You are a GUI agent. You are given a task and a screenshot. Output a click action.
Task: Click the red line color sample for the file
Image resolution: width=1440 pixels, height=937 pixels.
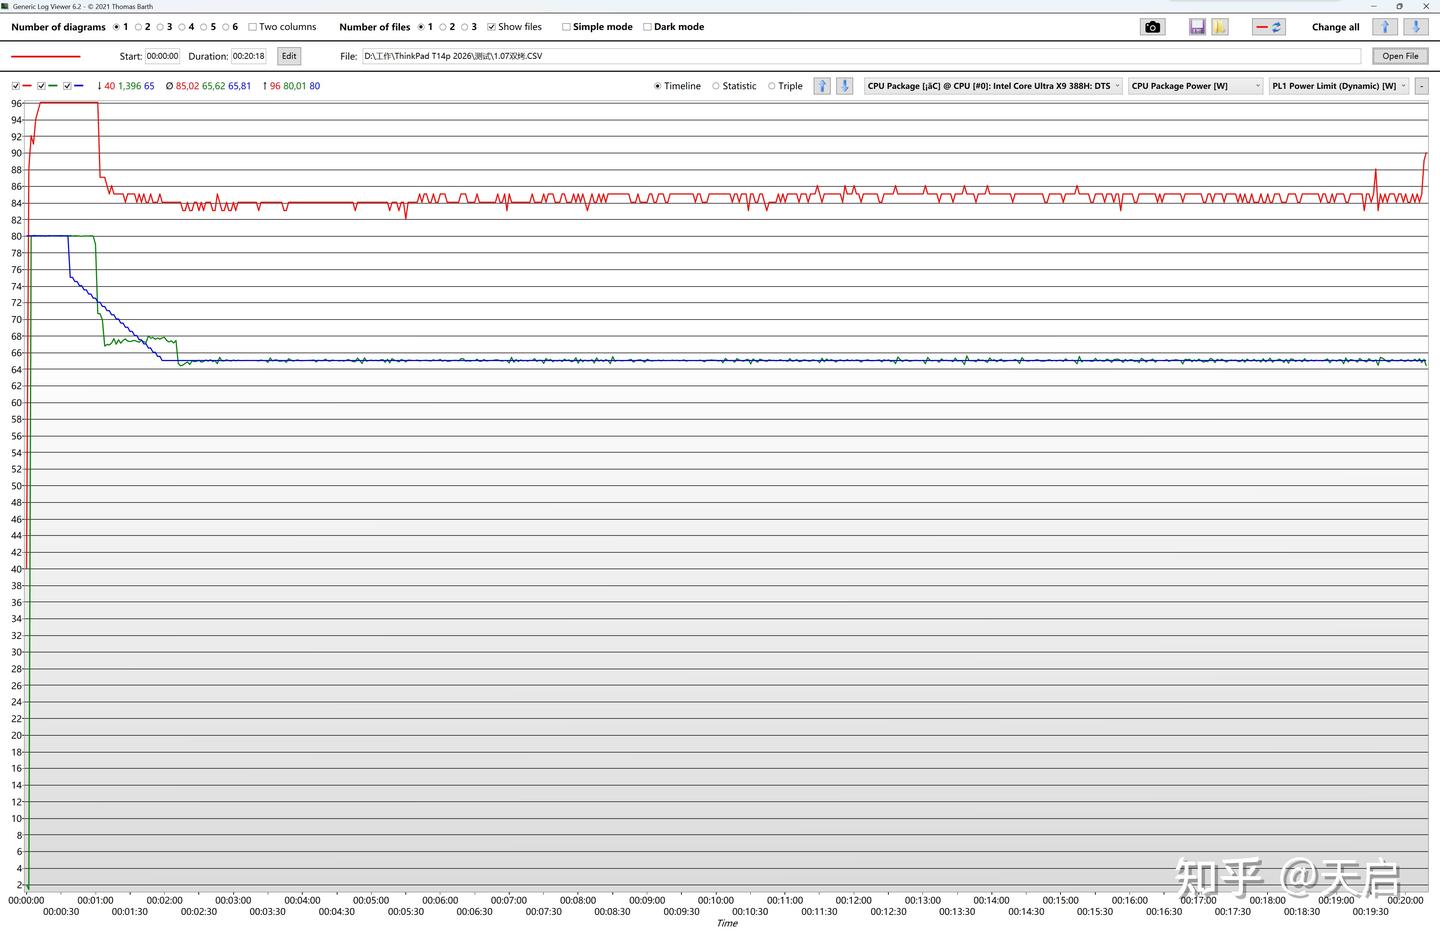coord(45,56)
